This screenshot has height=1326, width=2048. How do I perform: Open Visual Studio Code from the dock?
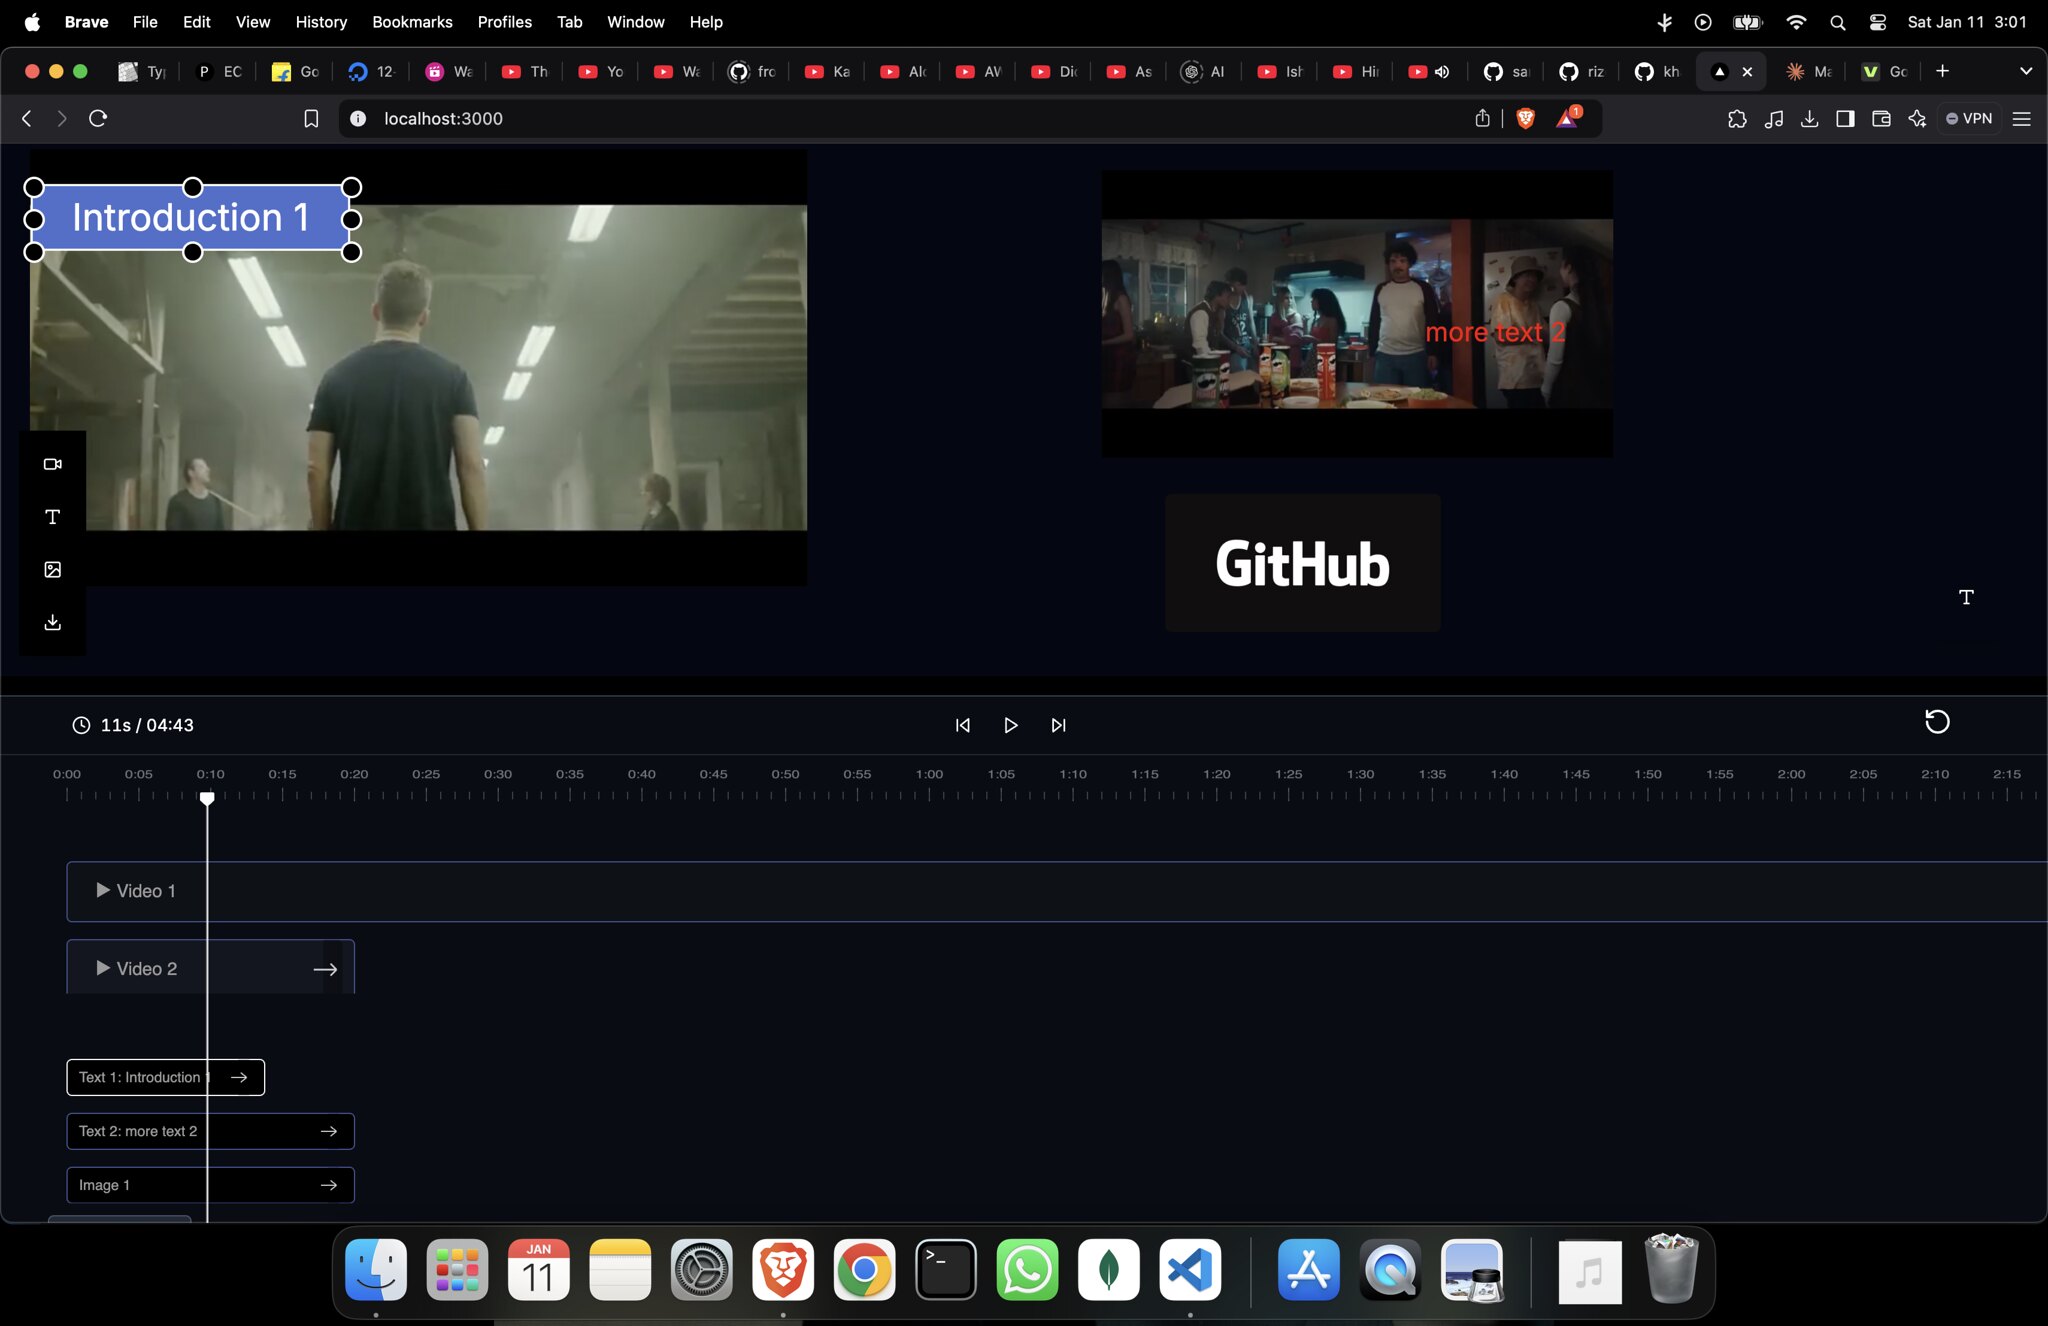tap(1190, 1270)
